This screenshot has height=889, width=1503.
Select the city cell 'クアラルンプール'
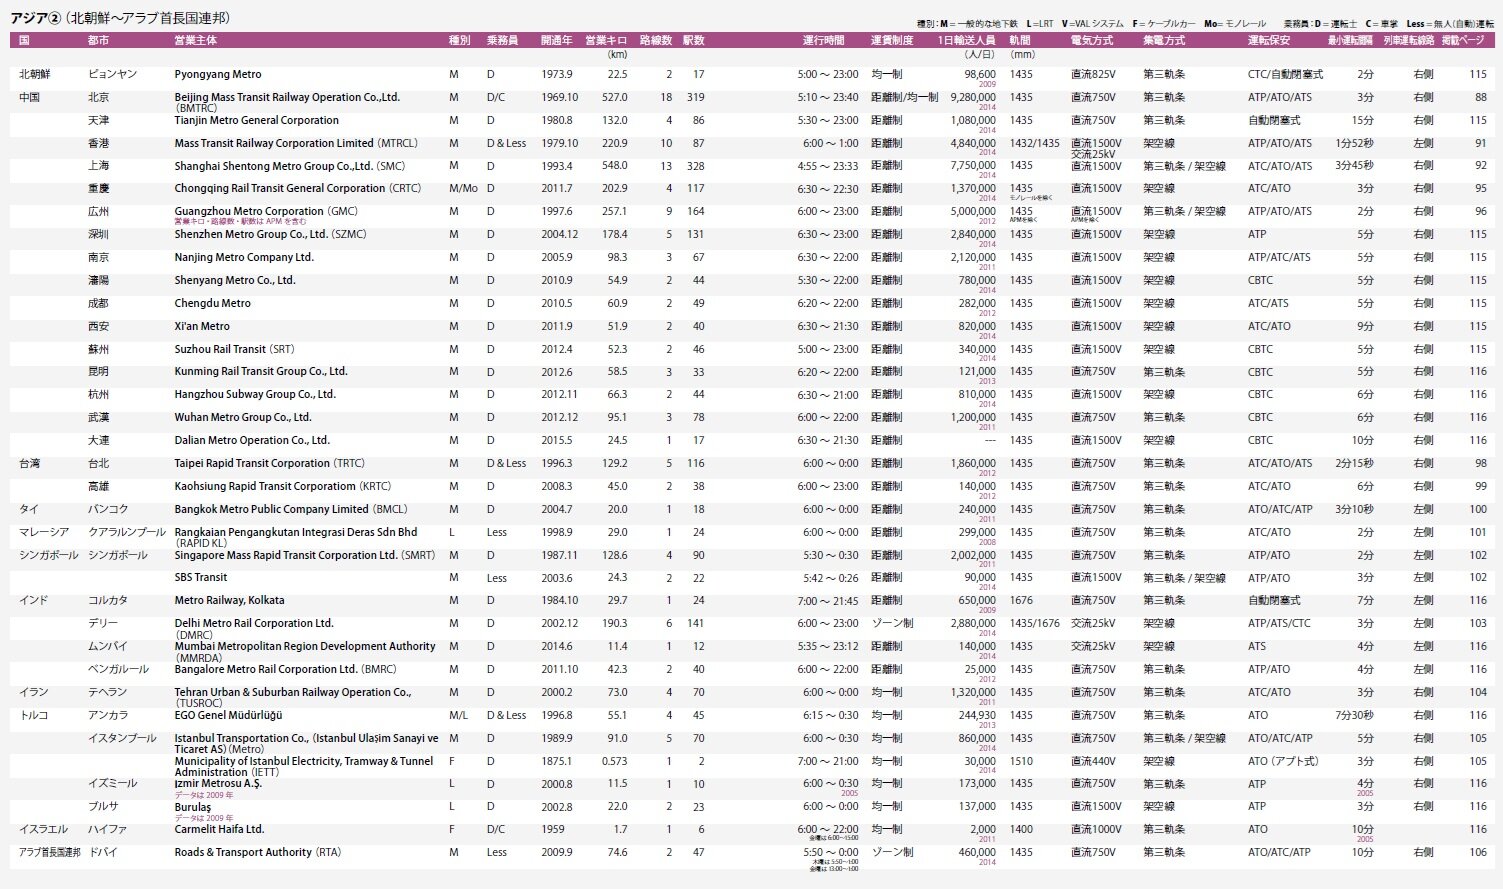click(127, 533)
